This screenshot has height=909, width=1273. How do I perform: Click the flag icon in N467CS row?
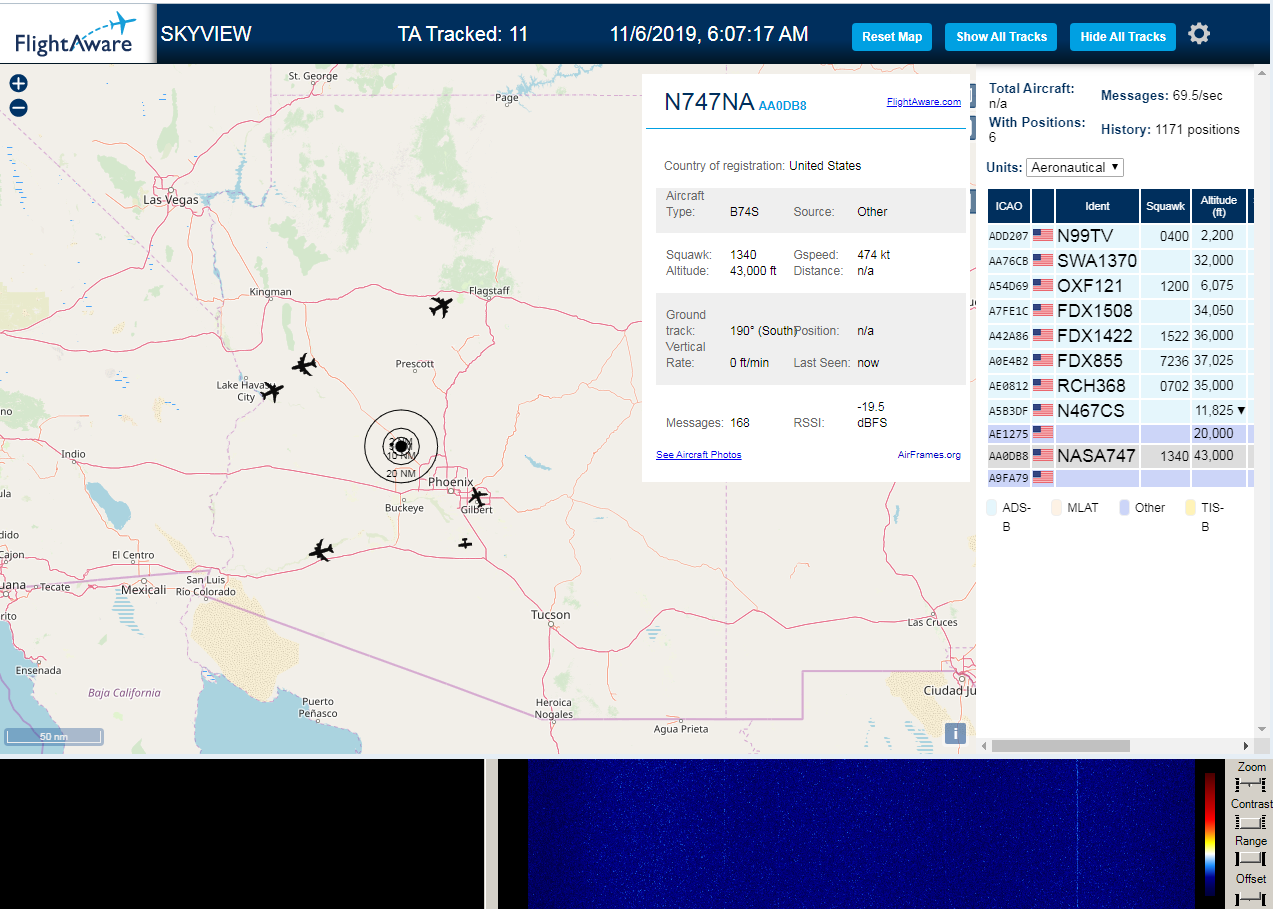1043,410
